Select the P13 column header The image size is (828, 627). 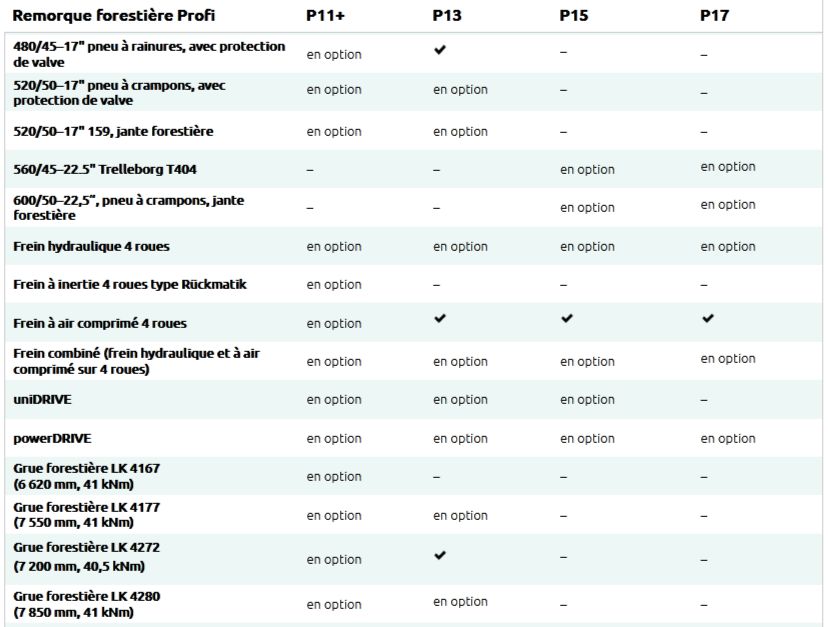coord(446,16)
